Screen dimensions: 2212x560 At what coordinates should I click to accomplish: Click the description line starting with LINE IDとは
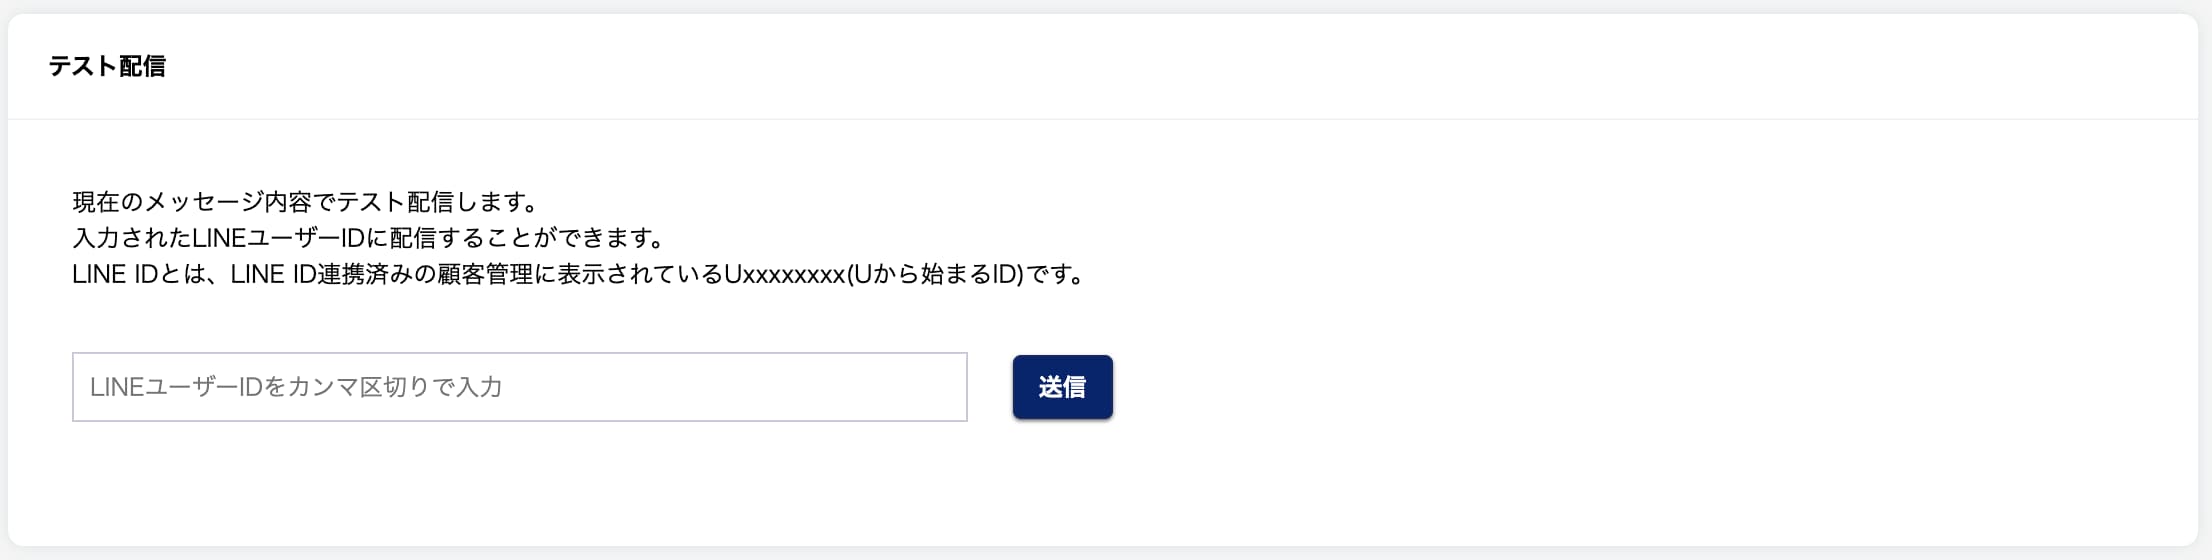tap(579, 274)
